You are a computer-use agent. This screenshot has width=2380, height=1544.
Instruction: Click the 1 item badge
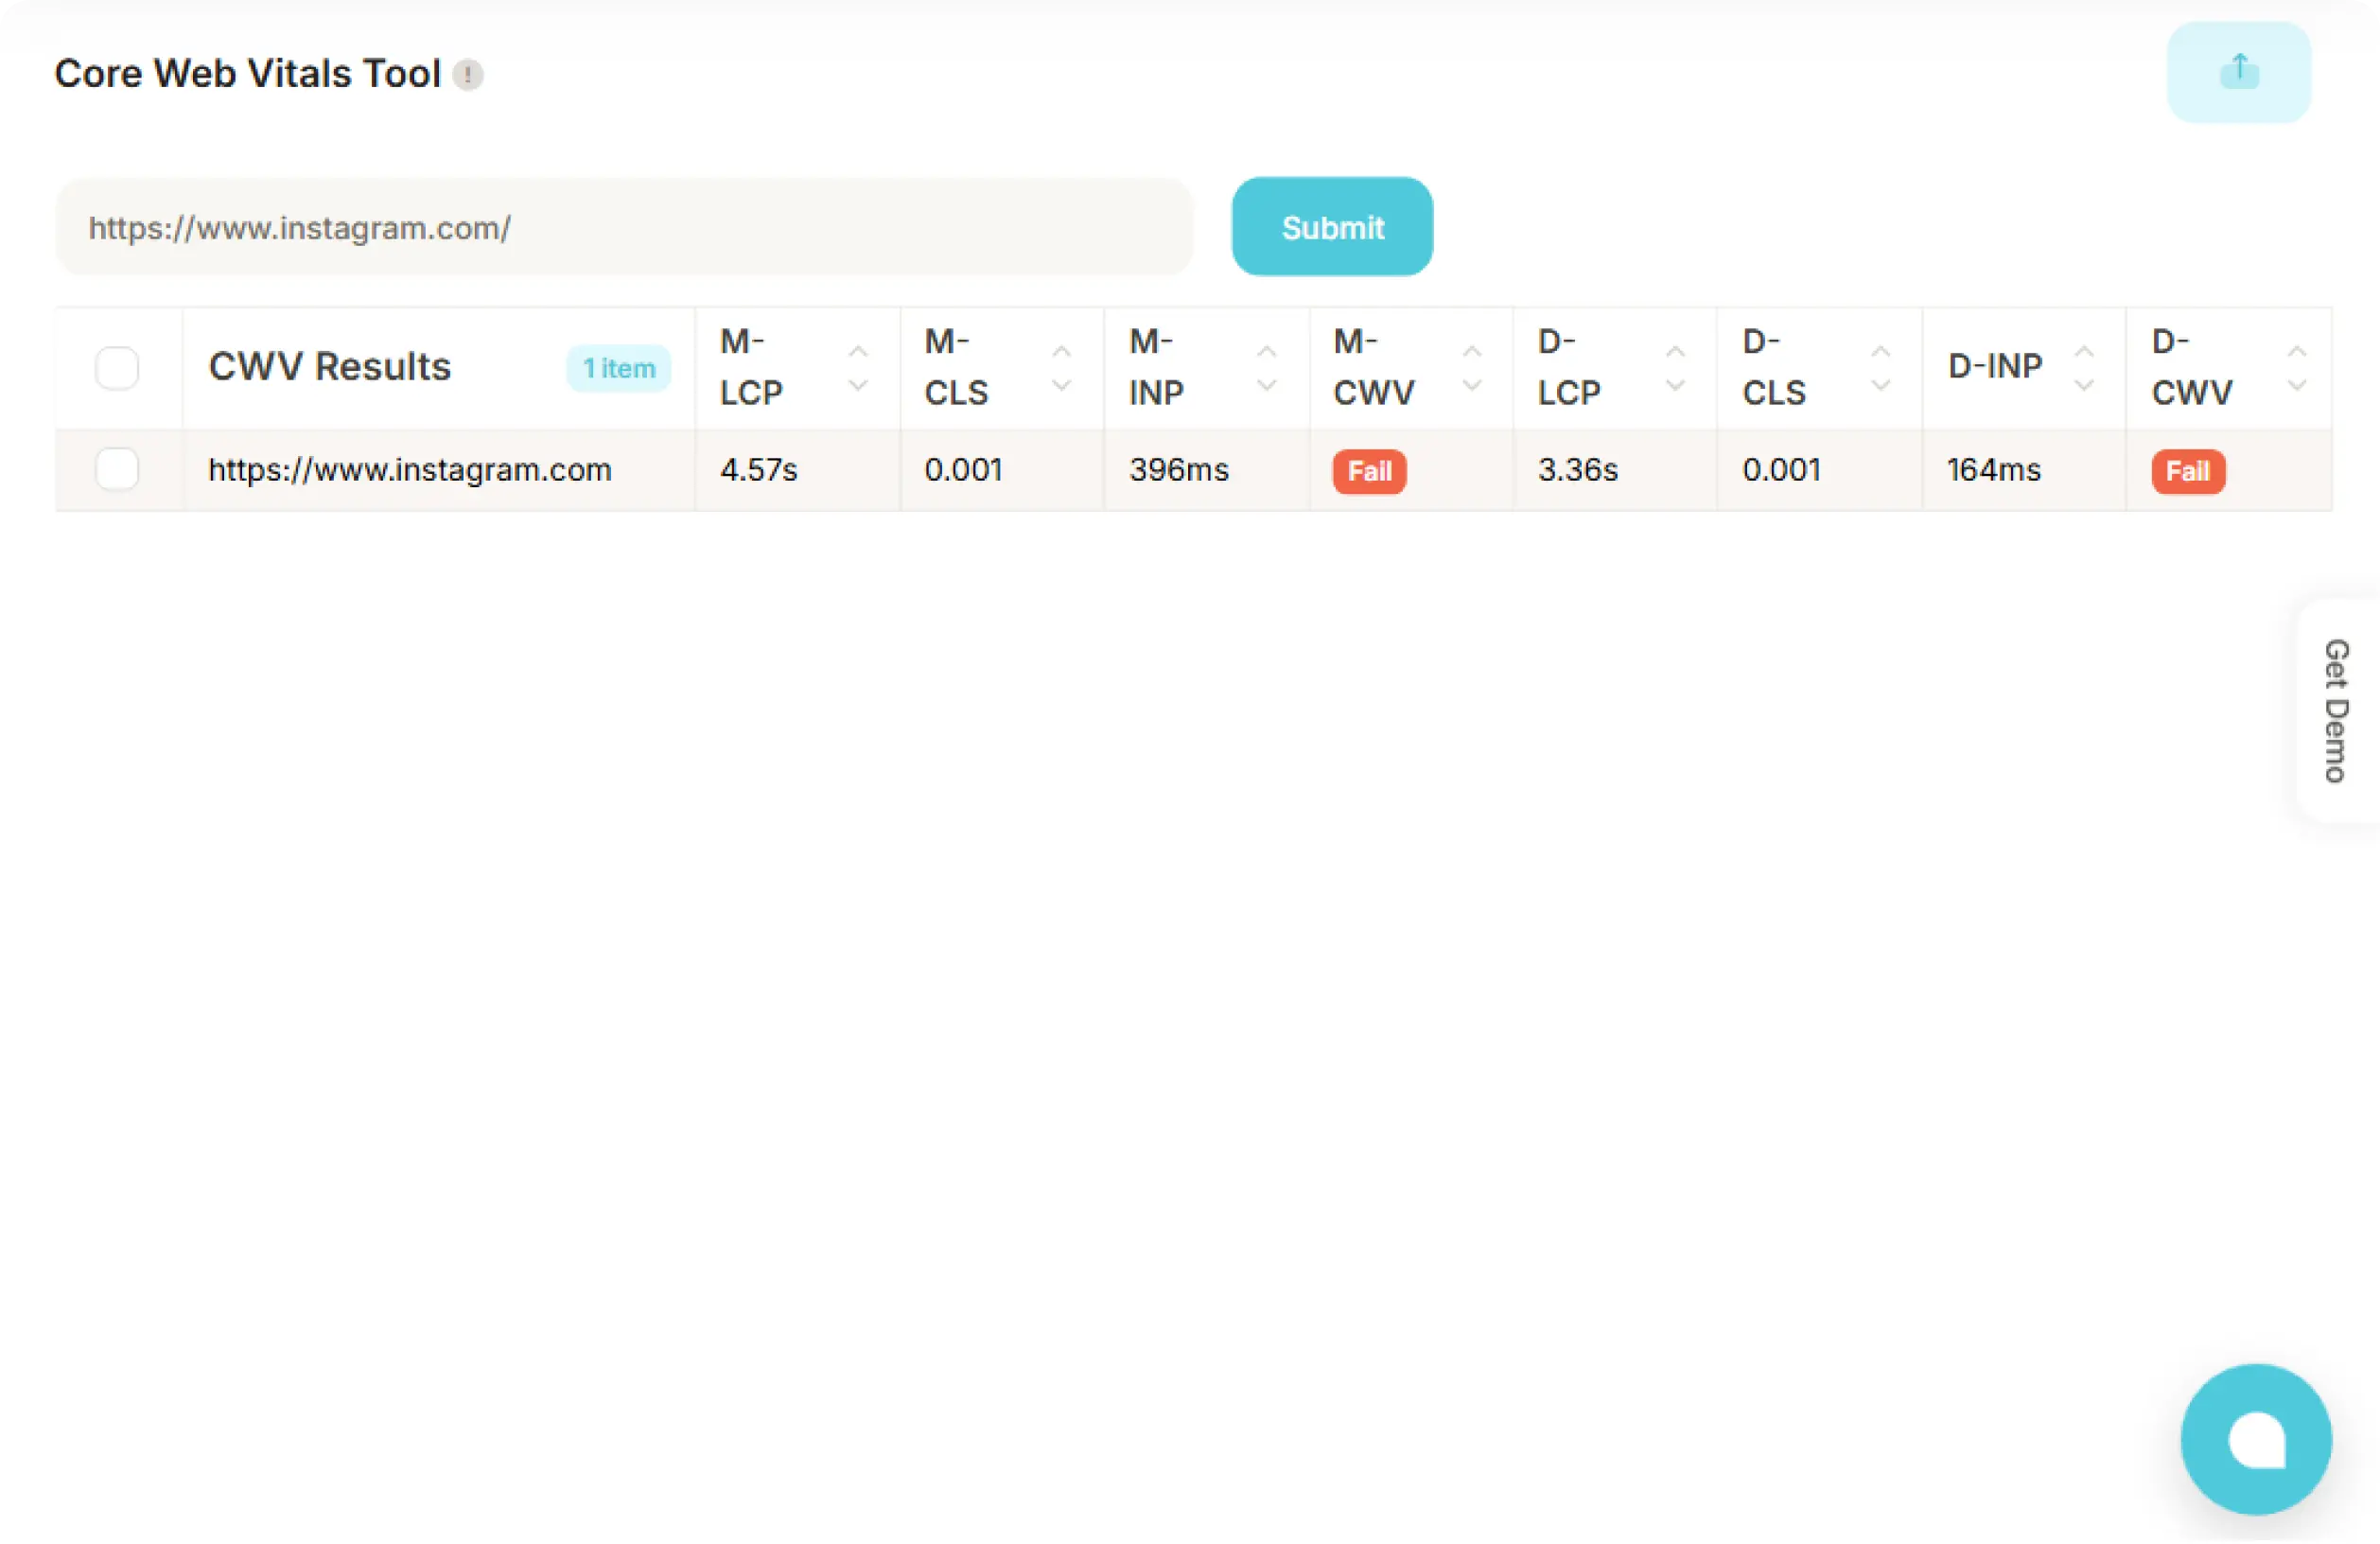(619, 367)
